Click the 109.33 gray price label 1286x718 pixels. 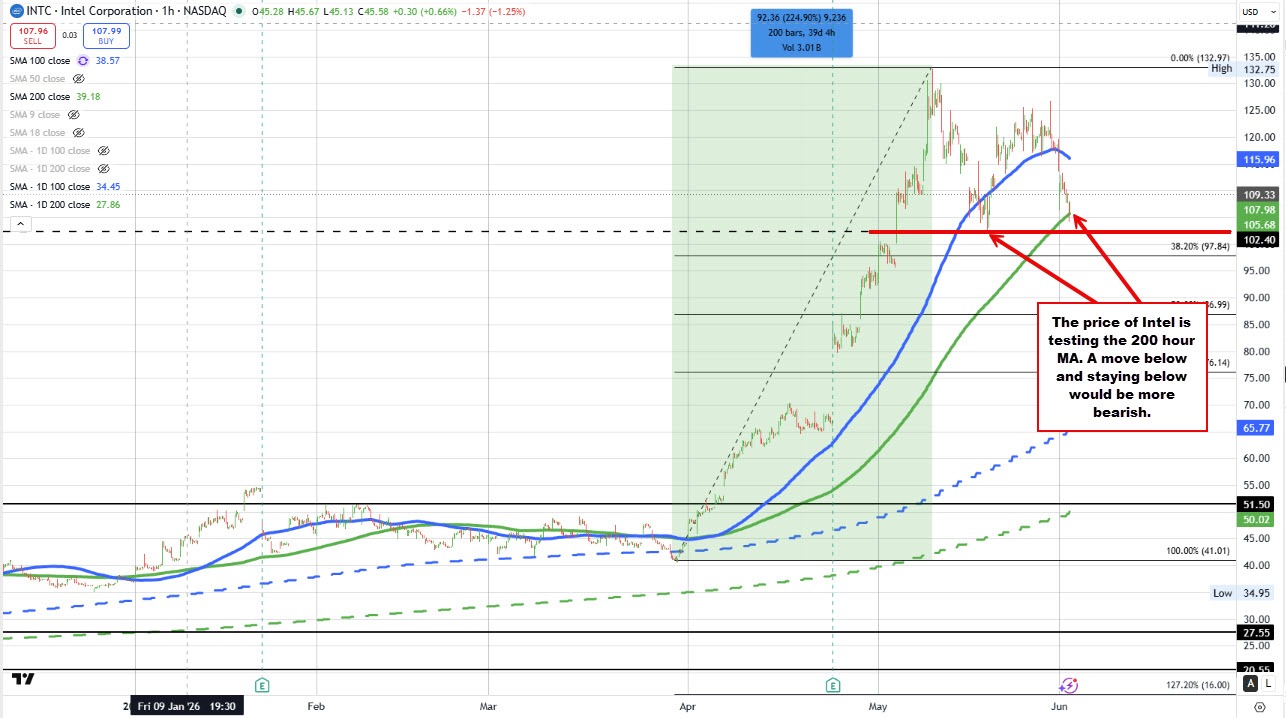point(1257,194)
